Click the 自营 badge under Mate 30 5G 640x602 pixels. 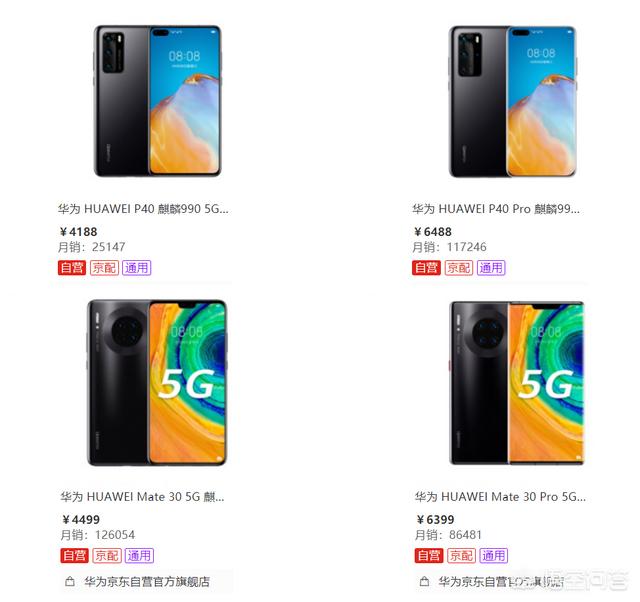click(74, 555)
